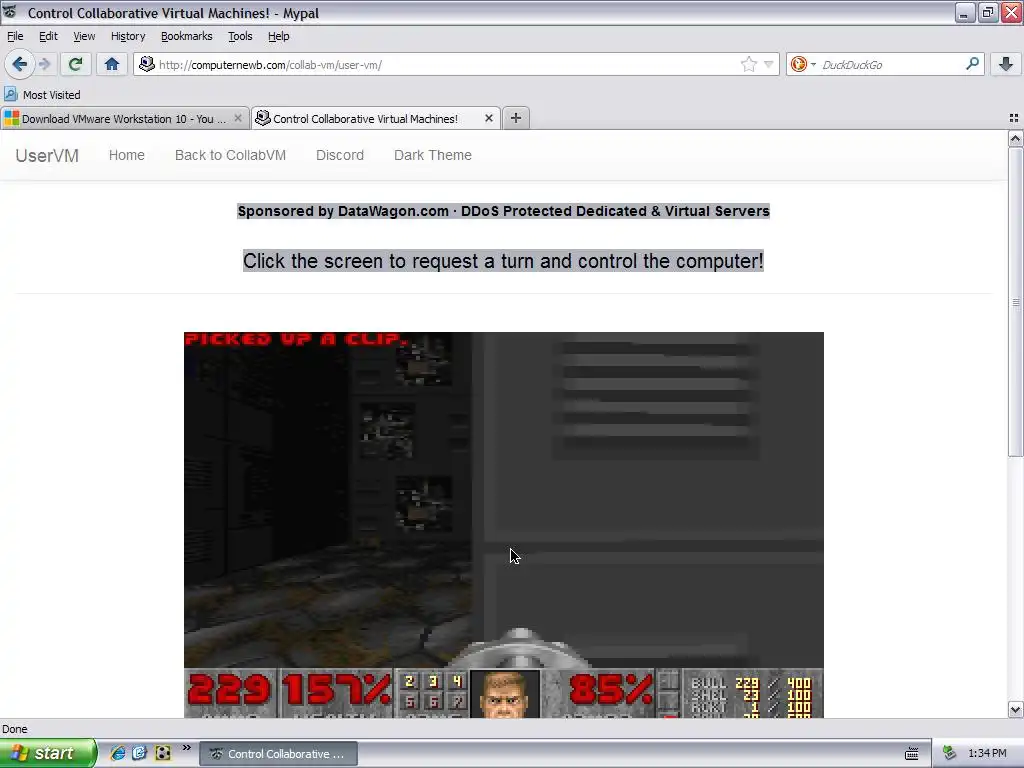Launch Internet Explorer from quick launch
Viewport: 1024px width, 768px height.
(118, 753)
